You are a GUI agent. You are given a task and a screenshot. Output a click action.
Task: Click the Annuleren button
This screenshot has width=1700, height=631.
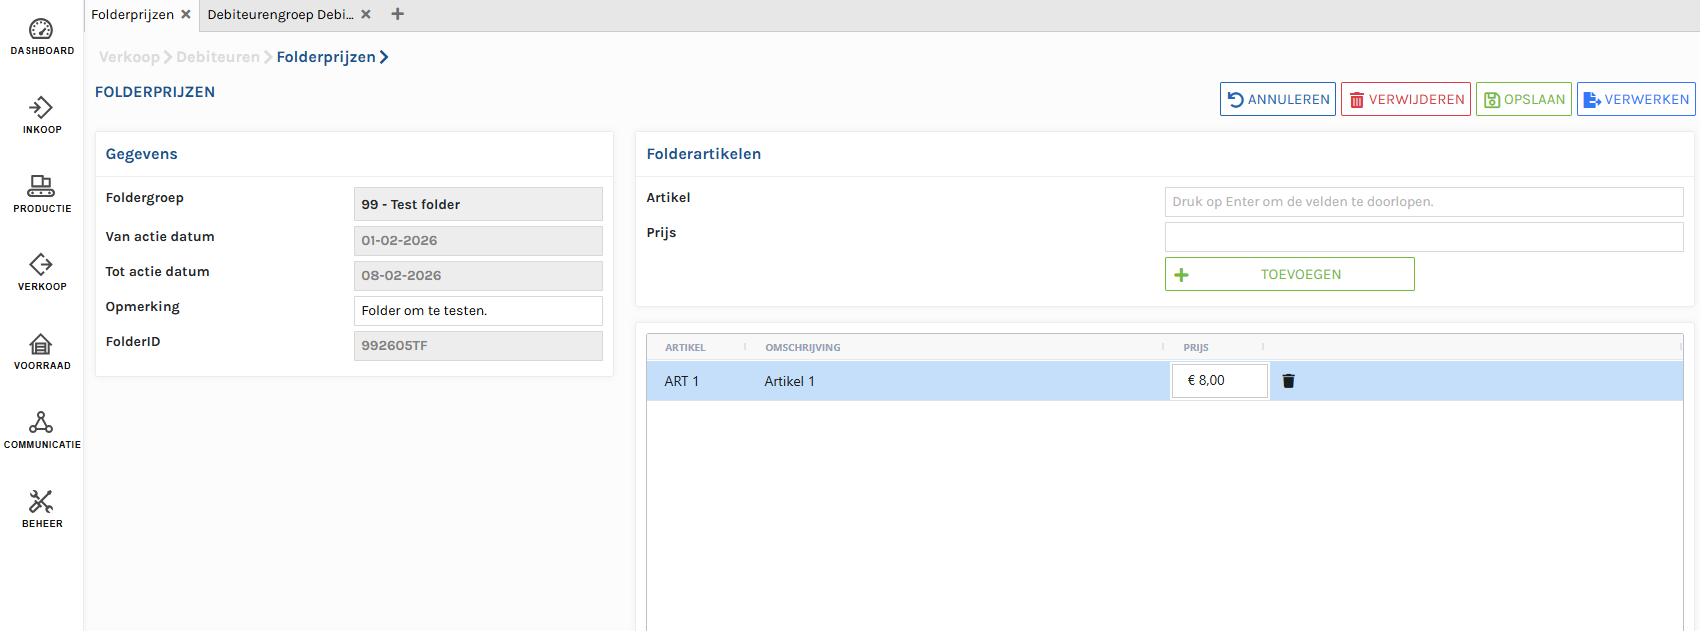point(1277,99)
